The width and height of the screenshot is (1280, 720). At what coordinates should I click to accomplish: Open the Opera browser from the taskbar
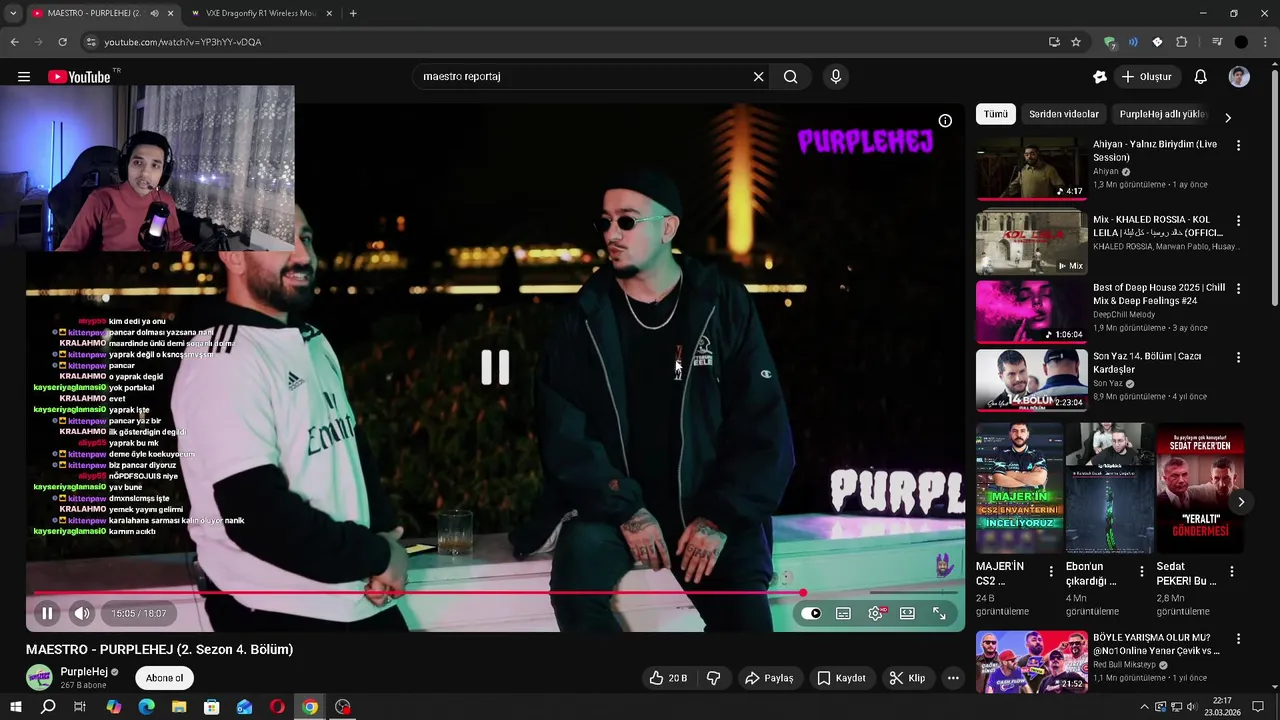pos(277,707)
